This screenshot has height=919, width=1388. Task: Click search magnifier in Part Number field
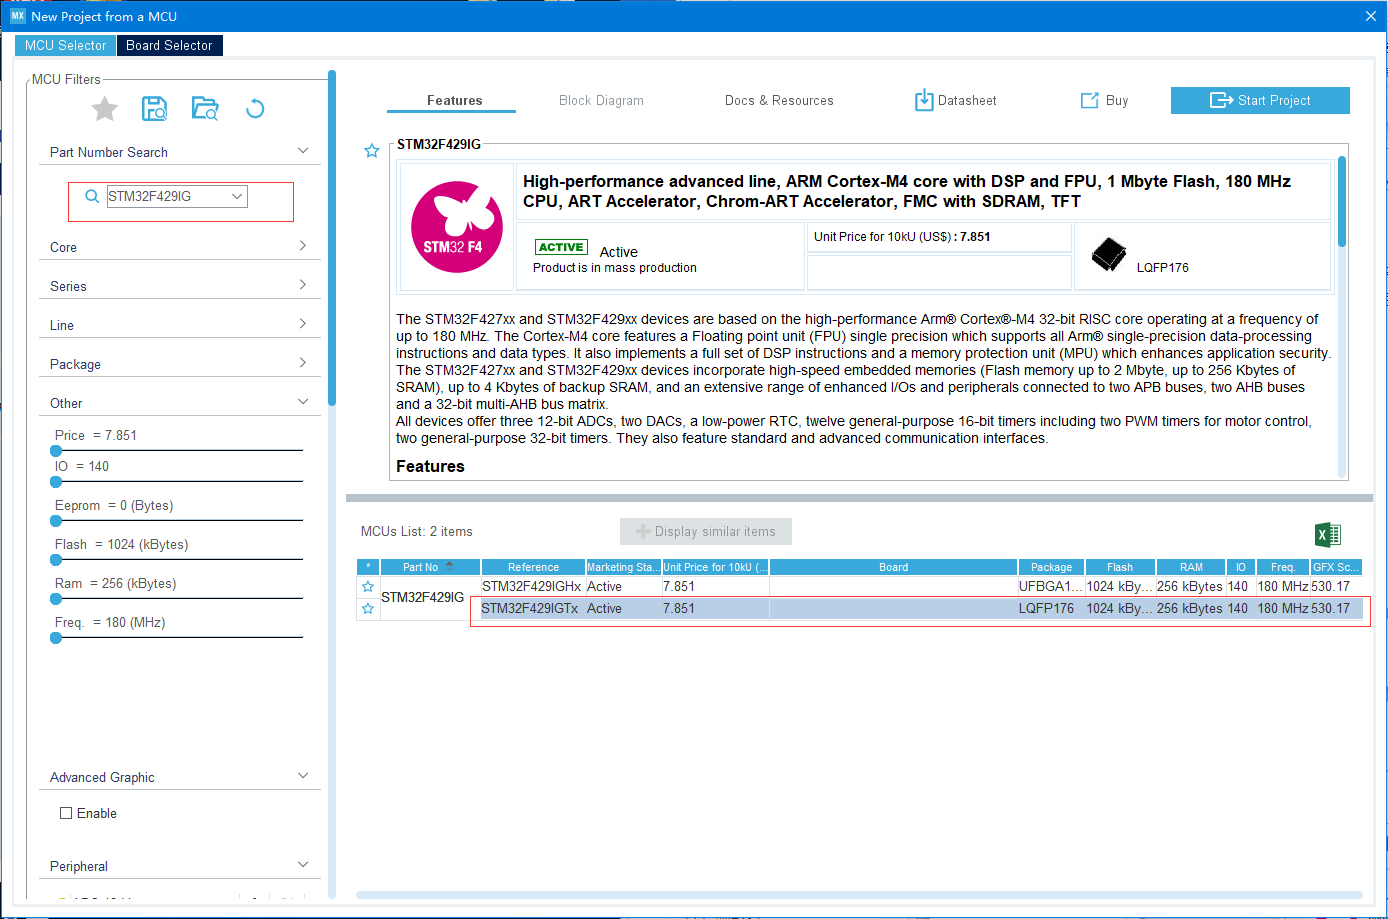pos(92,196)
